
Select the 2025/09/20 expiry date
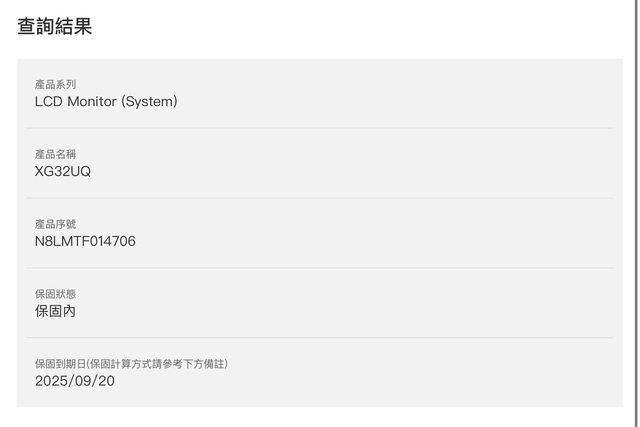(x=75, y=381)
